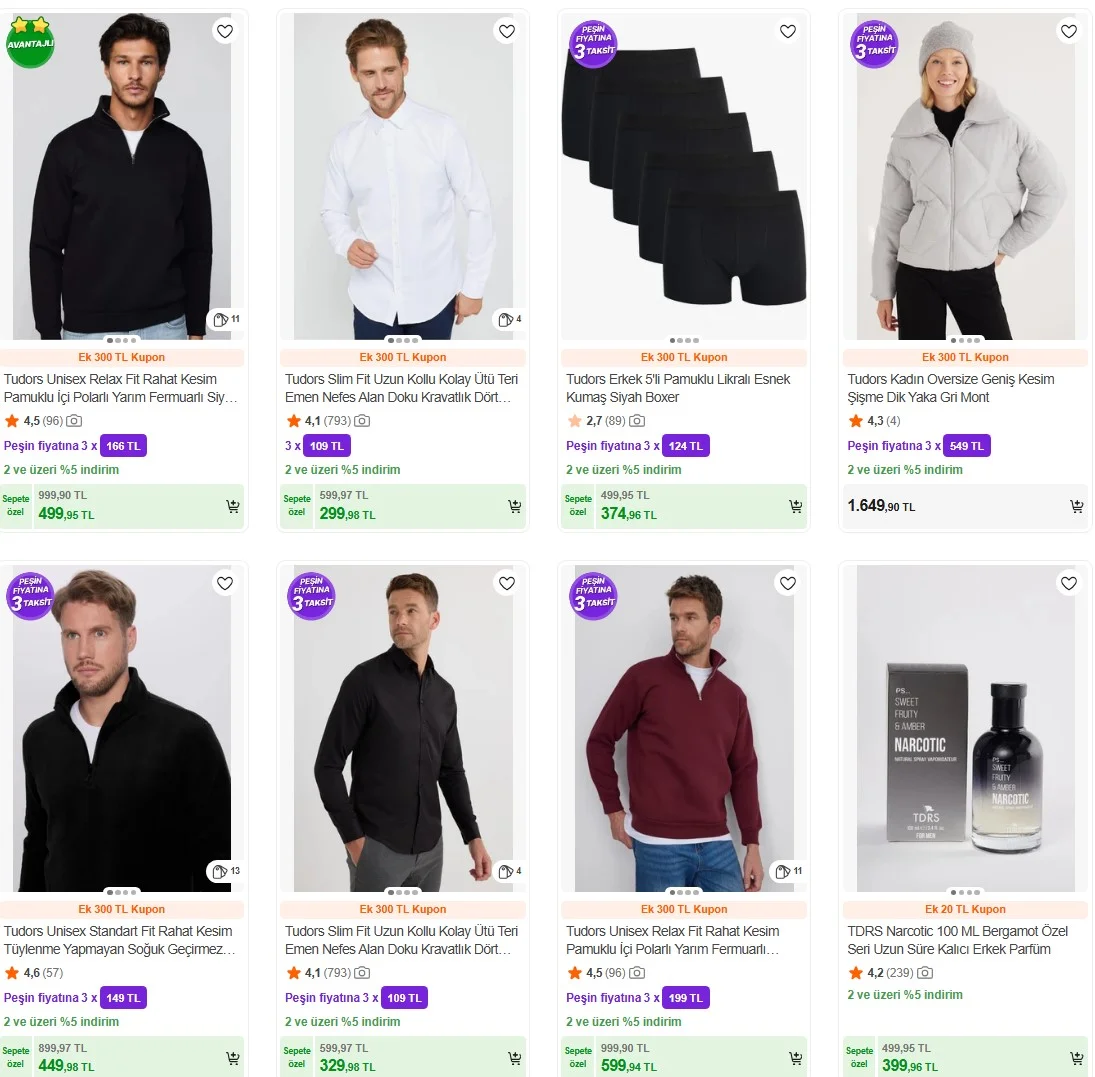
Task: Open TDRS Narcotic 100 ML perfume title
Action: (957, 940)
